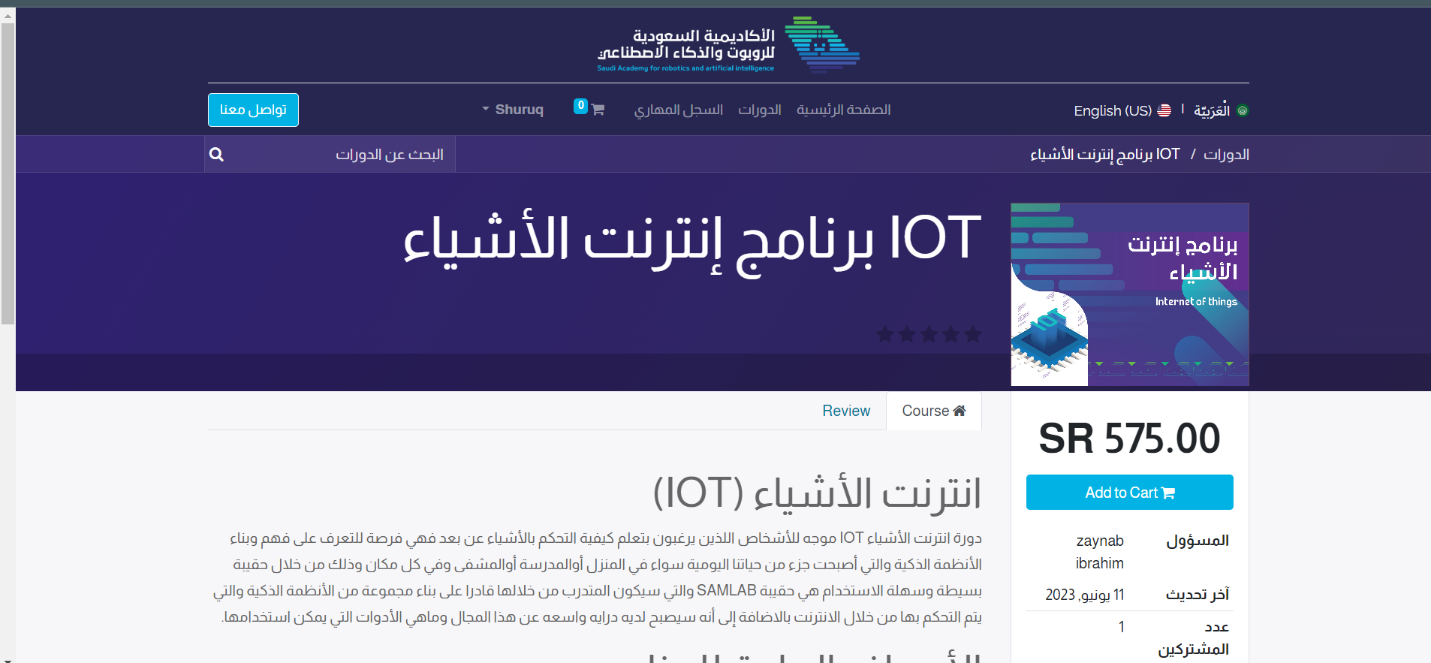This screenshot has width=1431, height=663.
Task: Go to الصفحة الرئيسية in navigation menu
Action: (843, 110)
